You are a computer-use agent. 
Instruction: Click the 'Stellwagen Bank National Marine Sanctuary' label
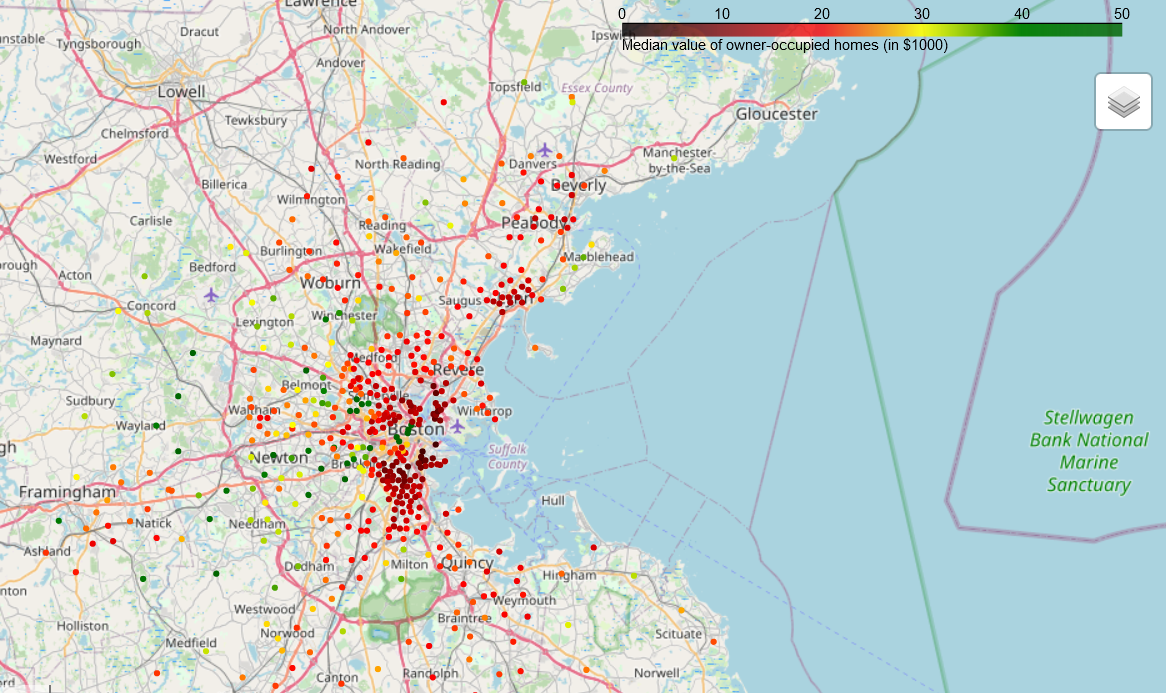(x=1089, y=451)
